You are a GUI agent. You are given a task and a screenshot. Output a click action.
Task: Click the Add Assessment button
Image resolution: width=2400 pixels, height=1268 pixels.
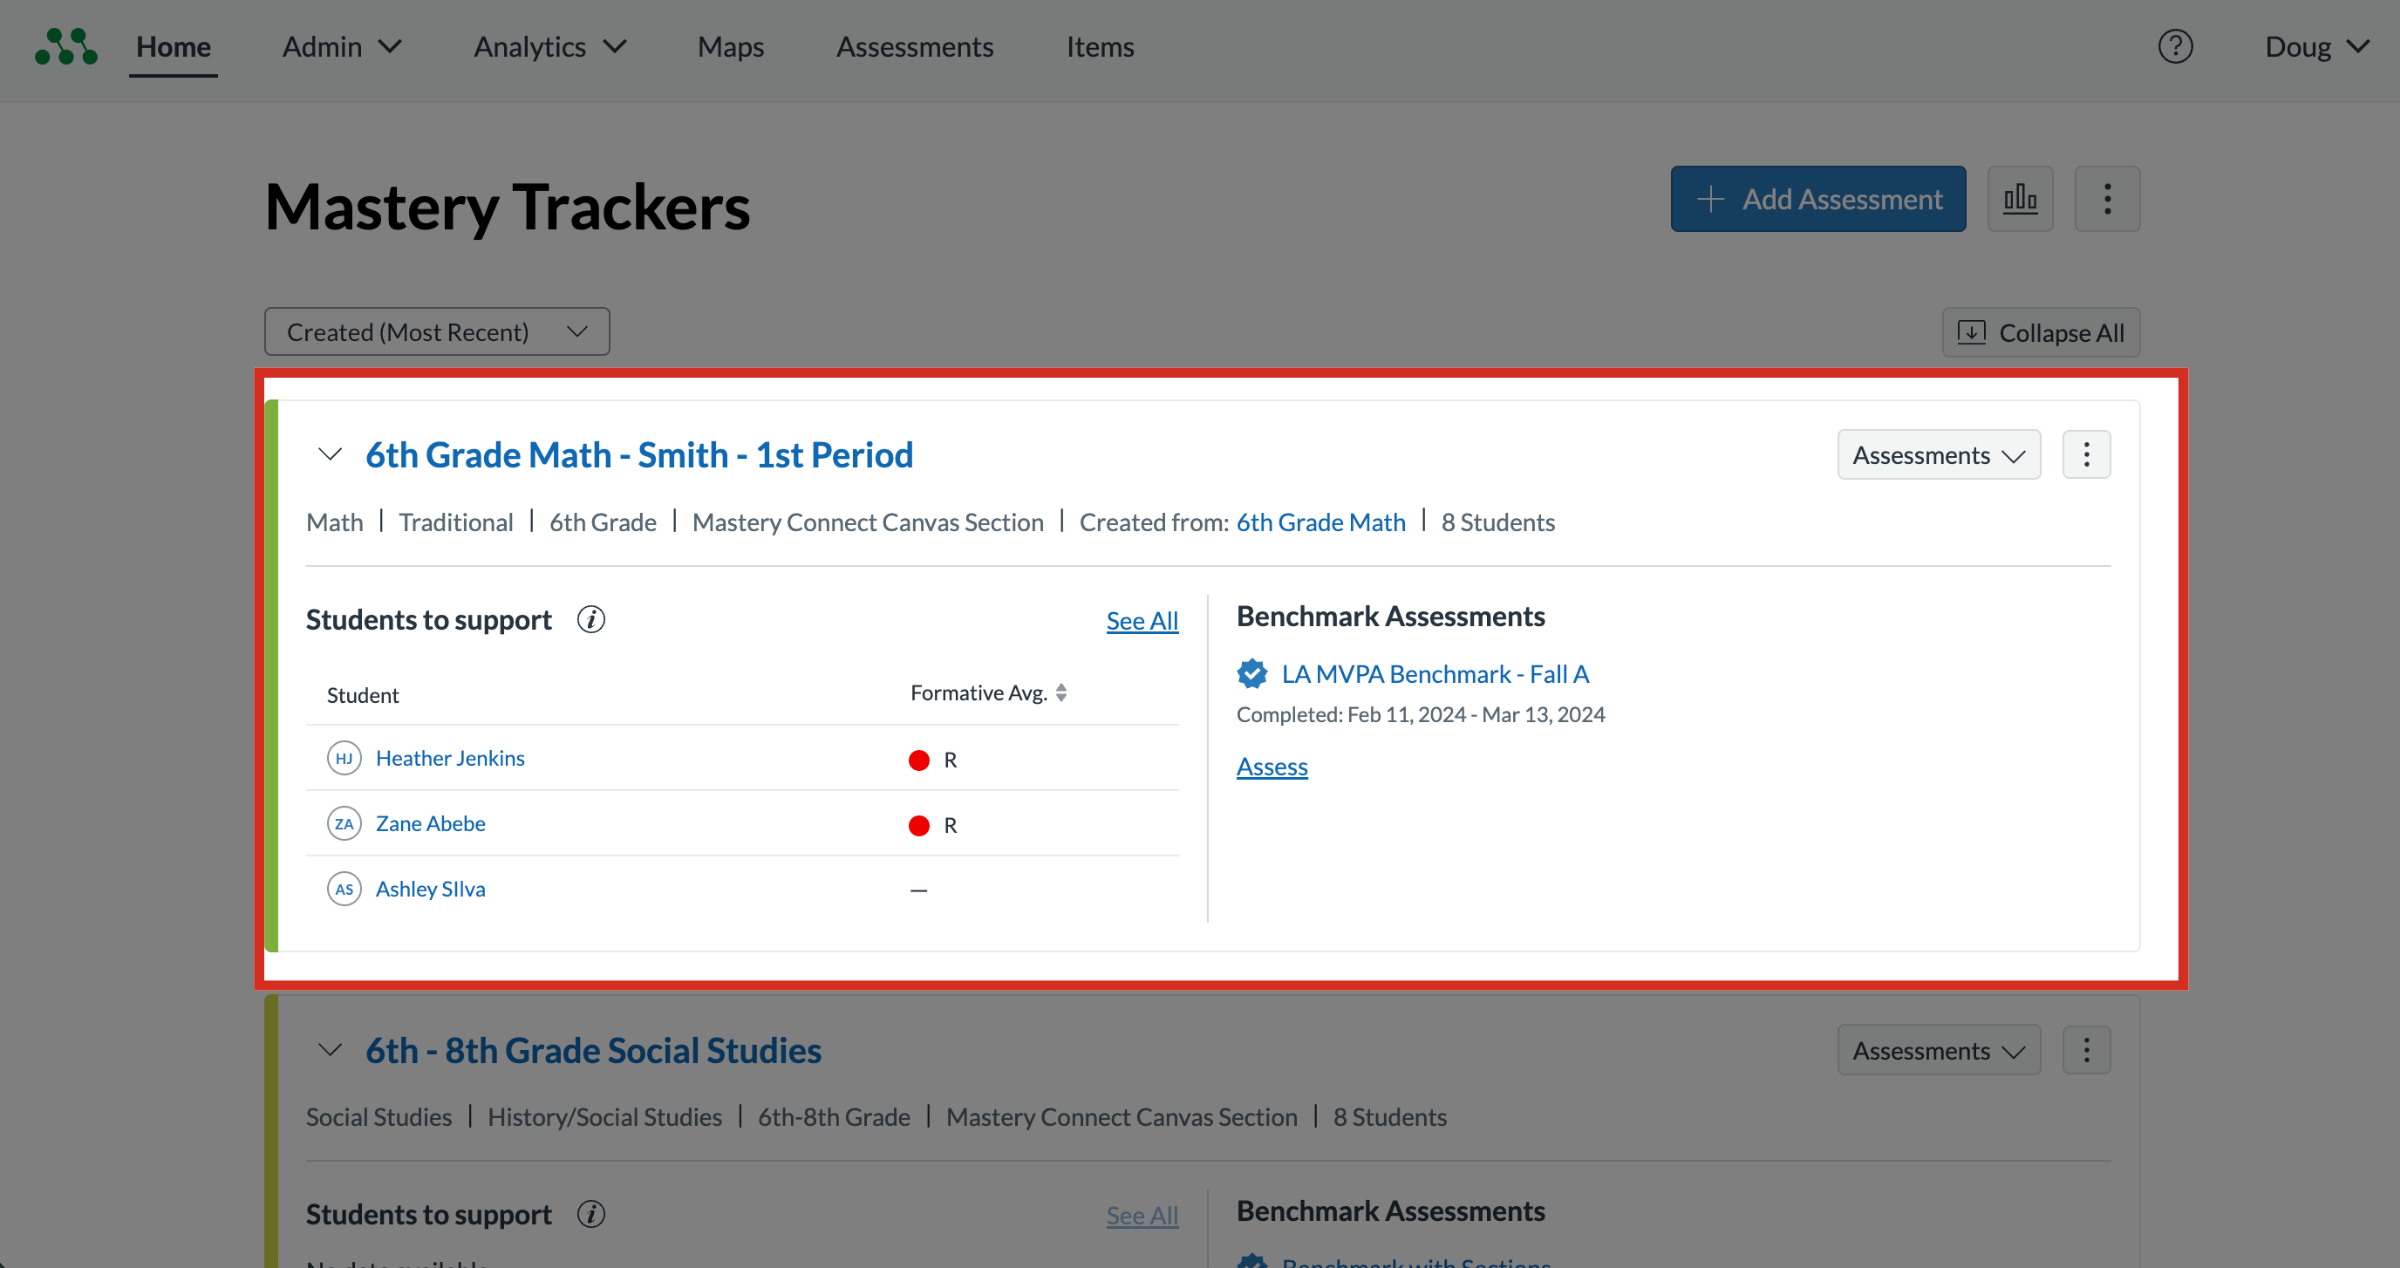1818,199
